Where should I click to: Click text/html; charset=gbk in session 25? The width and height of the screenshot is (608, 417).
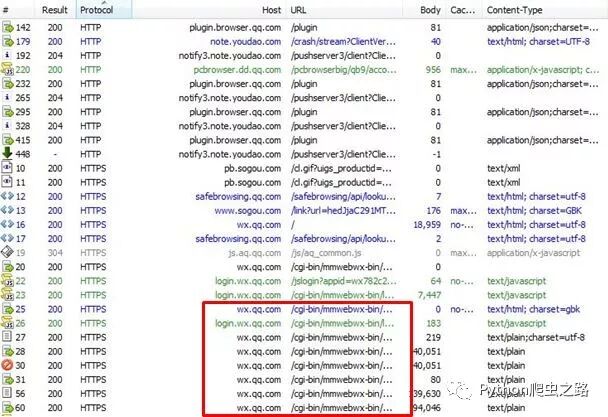[x=534, y=309]
